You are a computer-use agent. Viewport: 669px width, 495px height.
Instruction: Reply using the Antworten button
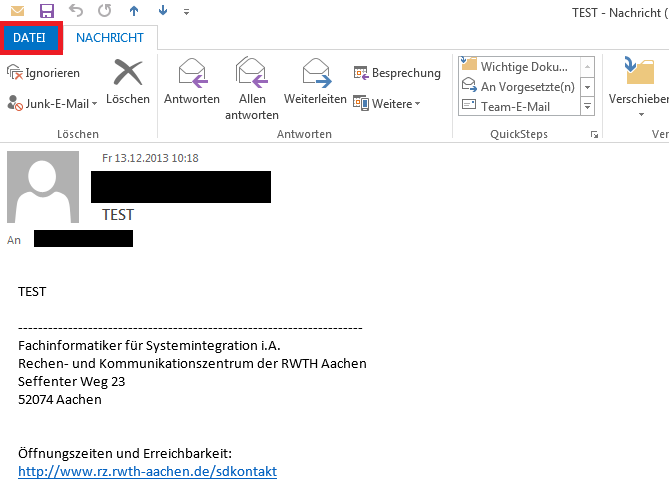pos(191,81)
